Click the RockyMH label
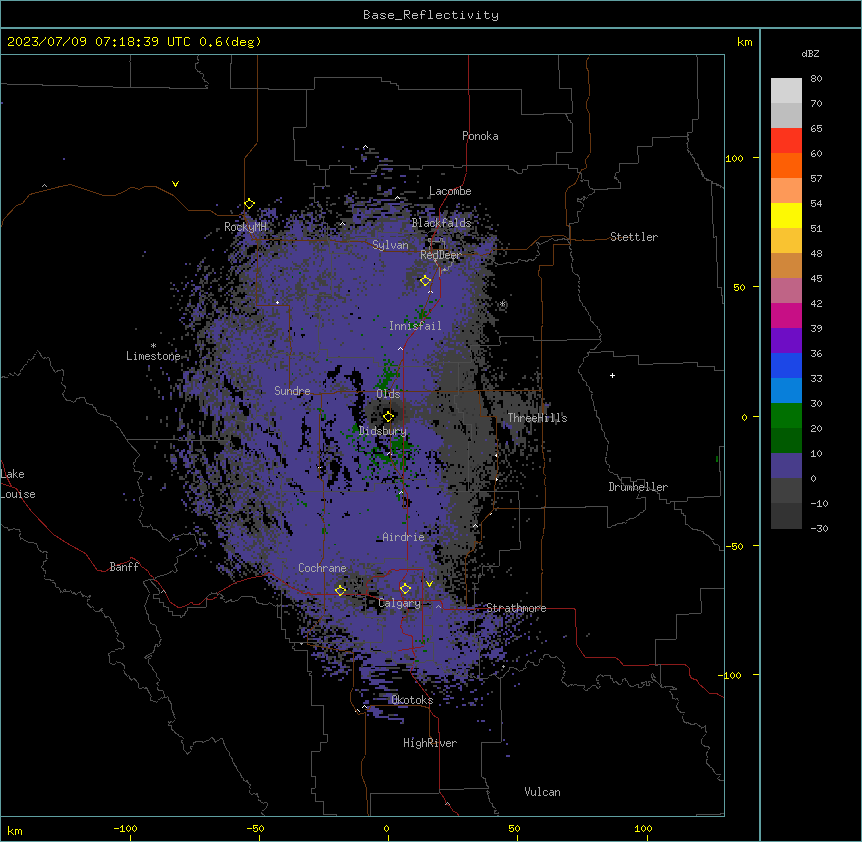Screen dimensions: 862x842 (x=245, y=227)
